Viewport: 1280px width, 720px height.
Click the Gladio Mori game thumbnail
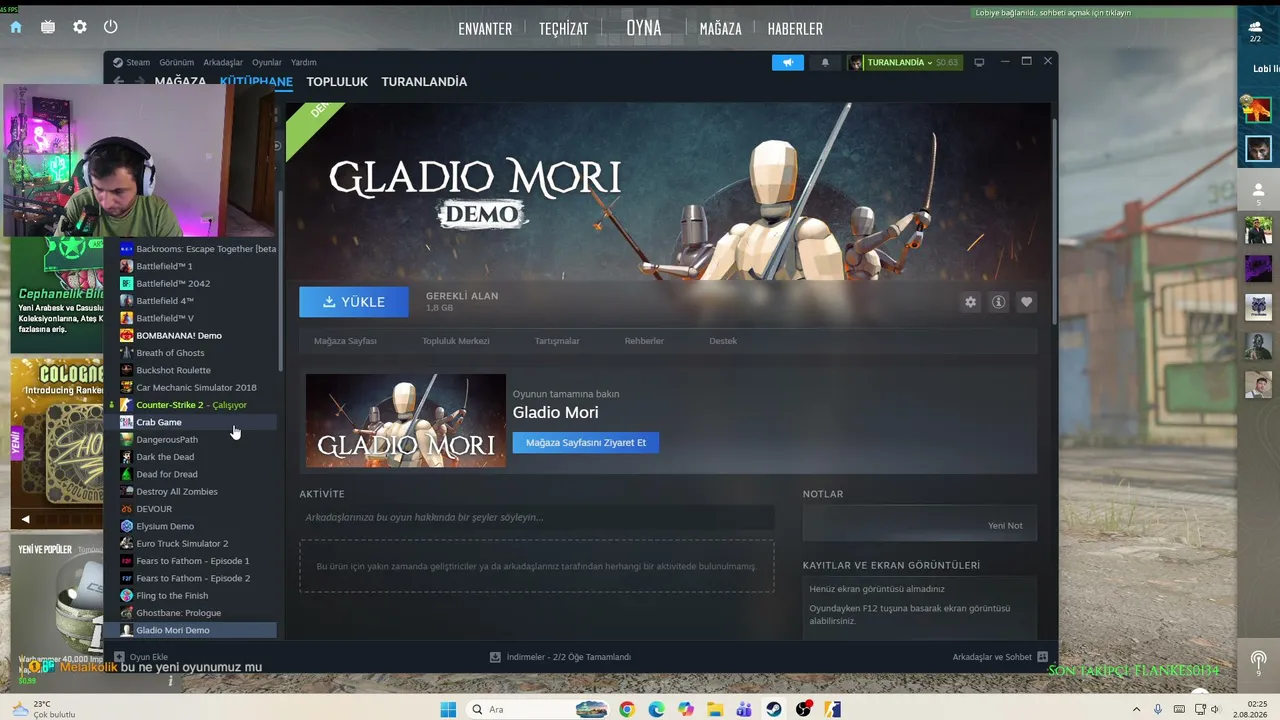[x=406, y=421]
